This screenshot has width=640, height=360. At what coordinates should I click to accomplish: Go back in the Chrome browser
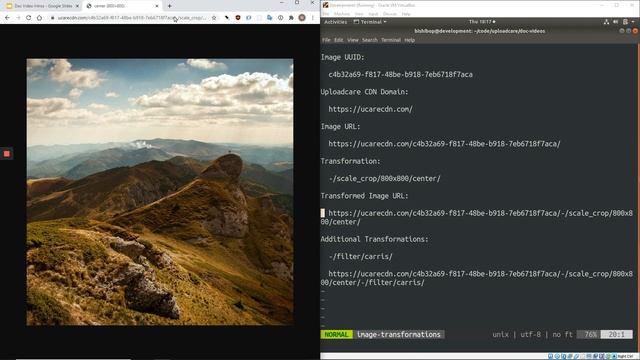pos(7,18)
